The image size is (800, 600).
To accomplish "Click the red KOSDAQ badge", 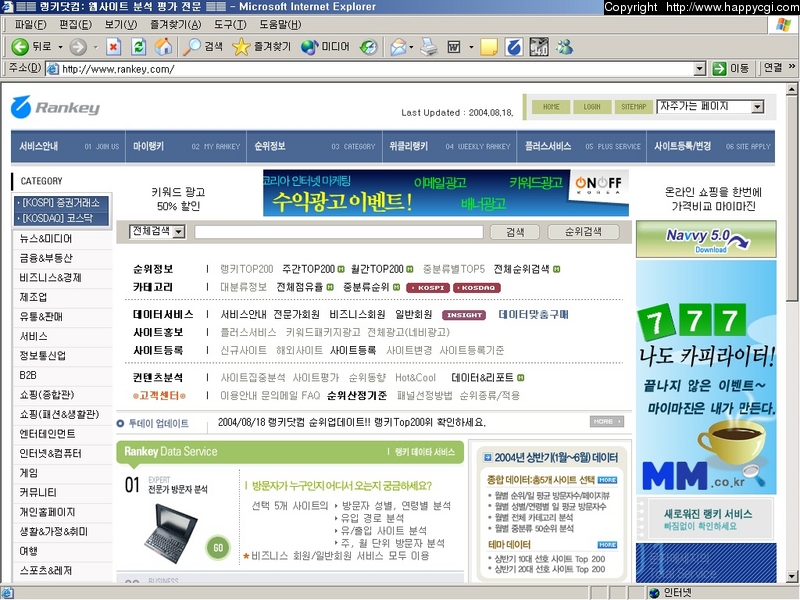I will 477,288.
